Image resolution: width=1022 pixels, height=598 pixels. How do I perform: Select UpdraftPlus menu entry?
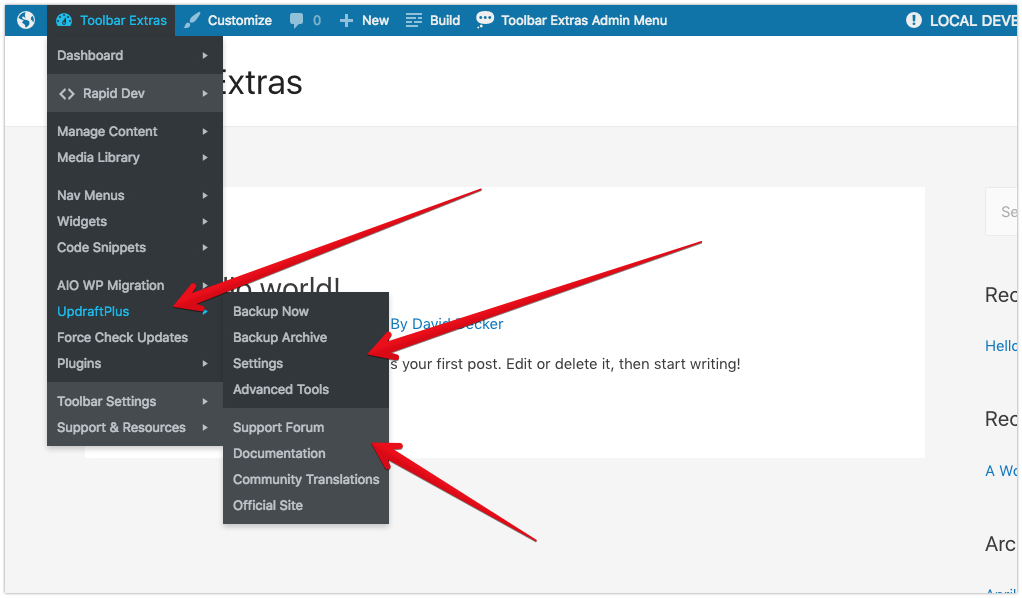click(134, 311)
